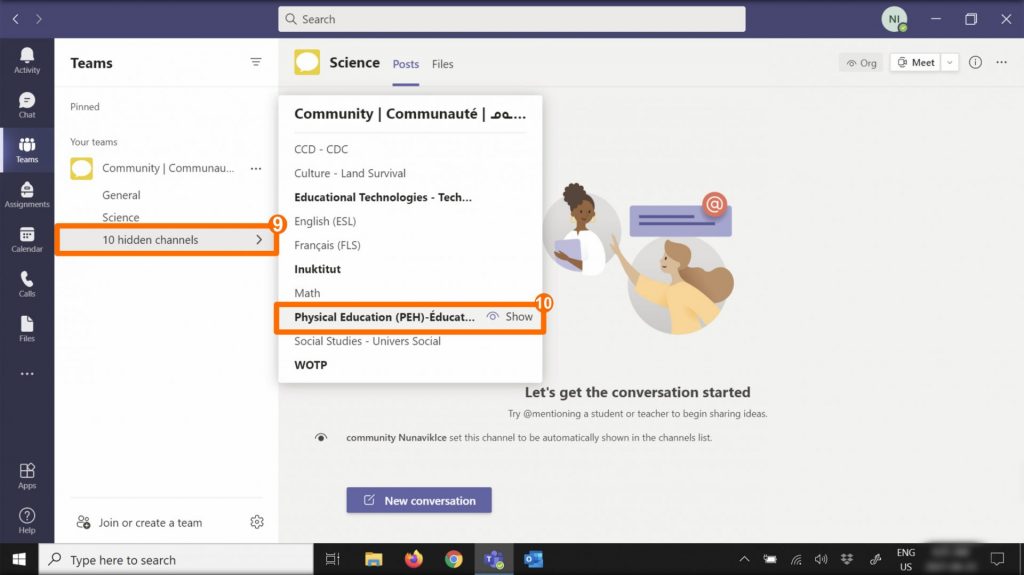Viewport: 1024px width, 575px height.
Task: Select Social Studies - Univers Social channel
Action: point(367,341)
